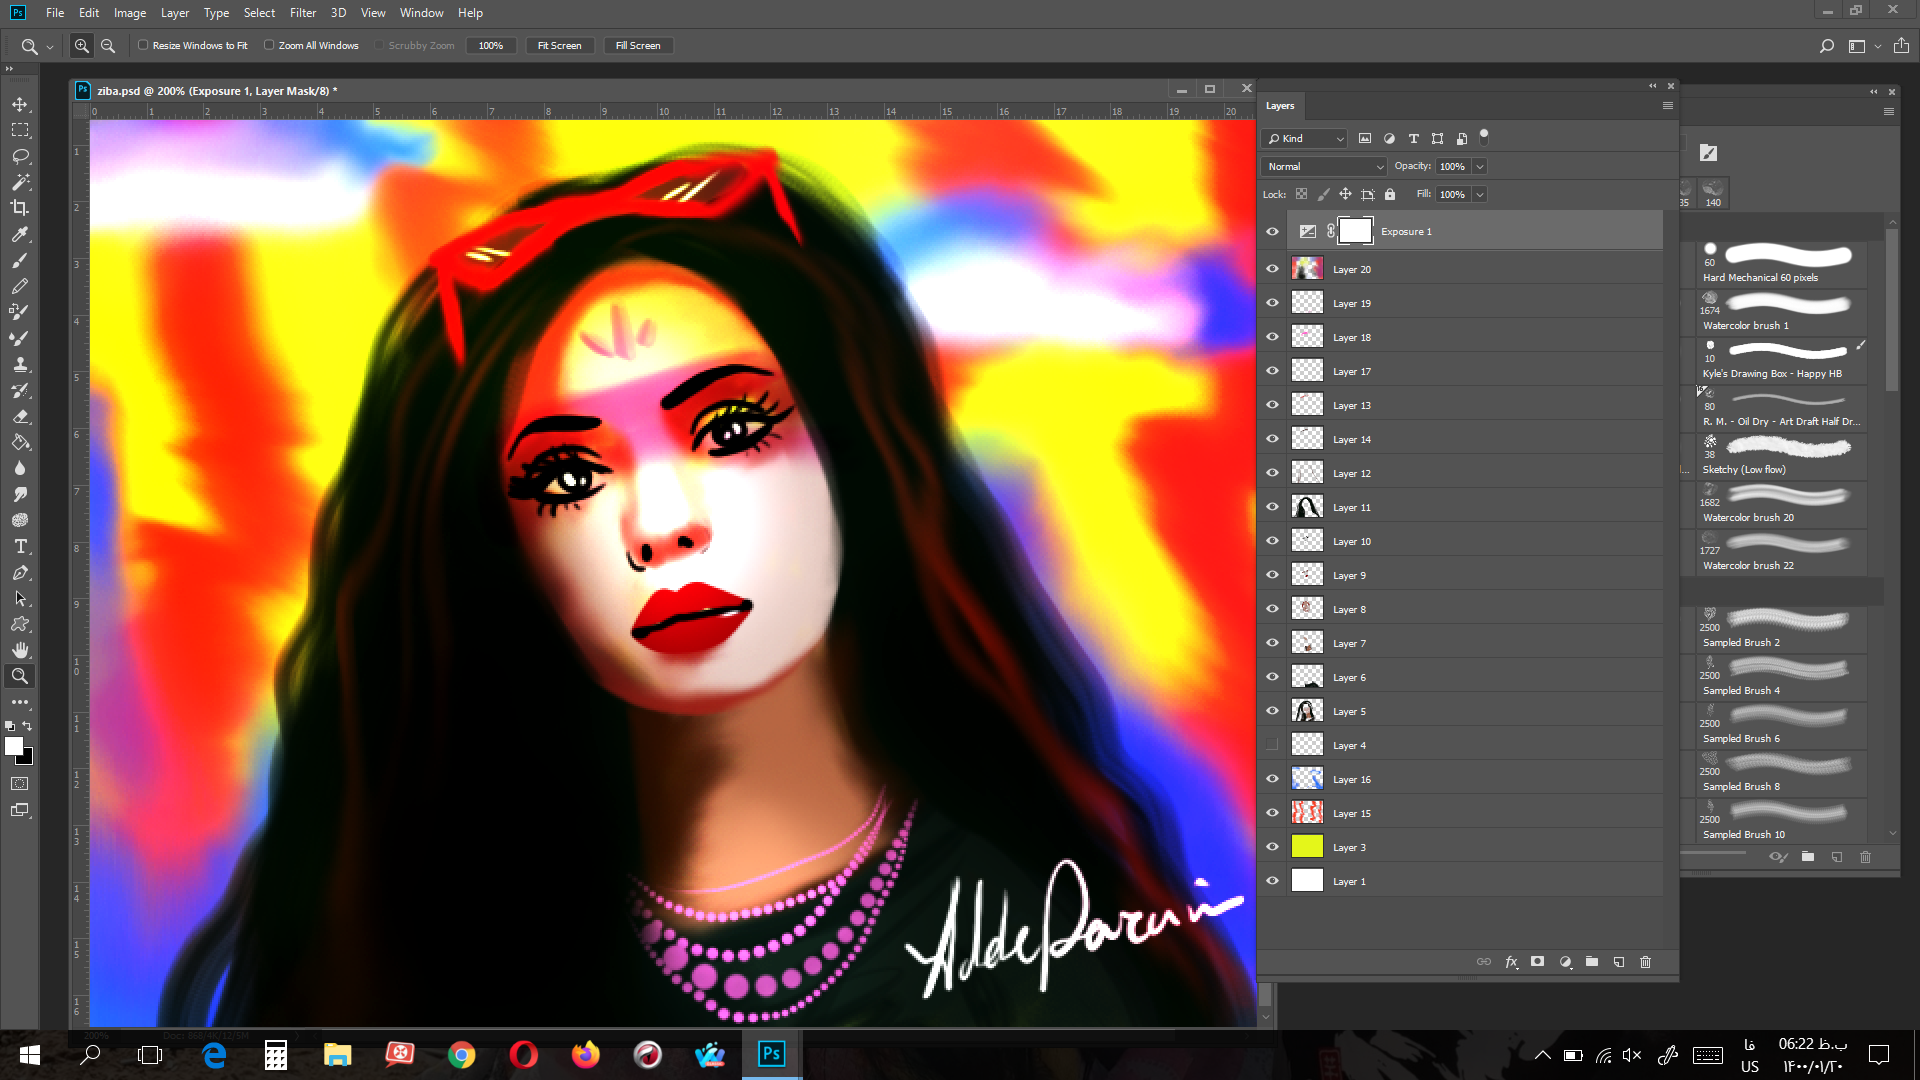
Task: Select the Crop tool
Action: [20, 208]
